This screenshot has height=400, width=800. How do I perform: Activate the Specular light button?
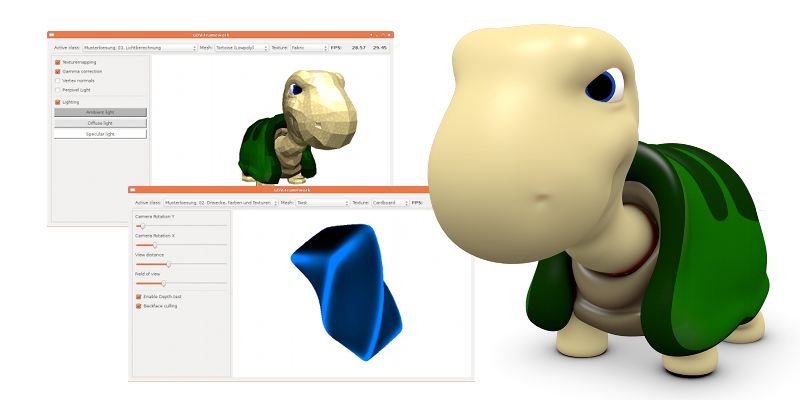click(x=100, y=133)
